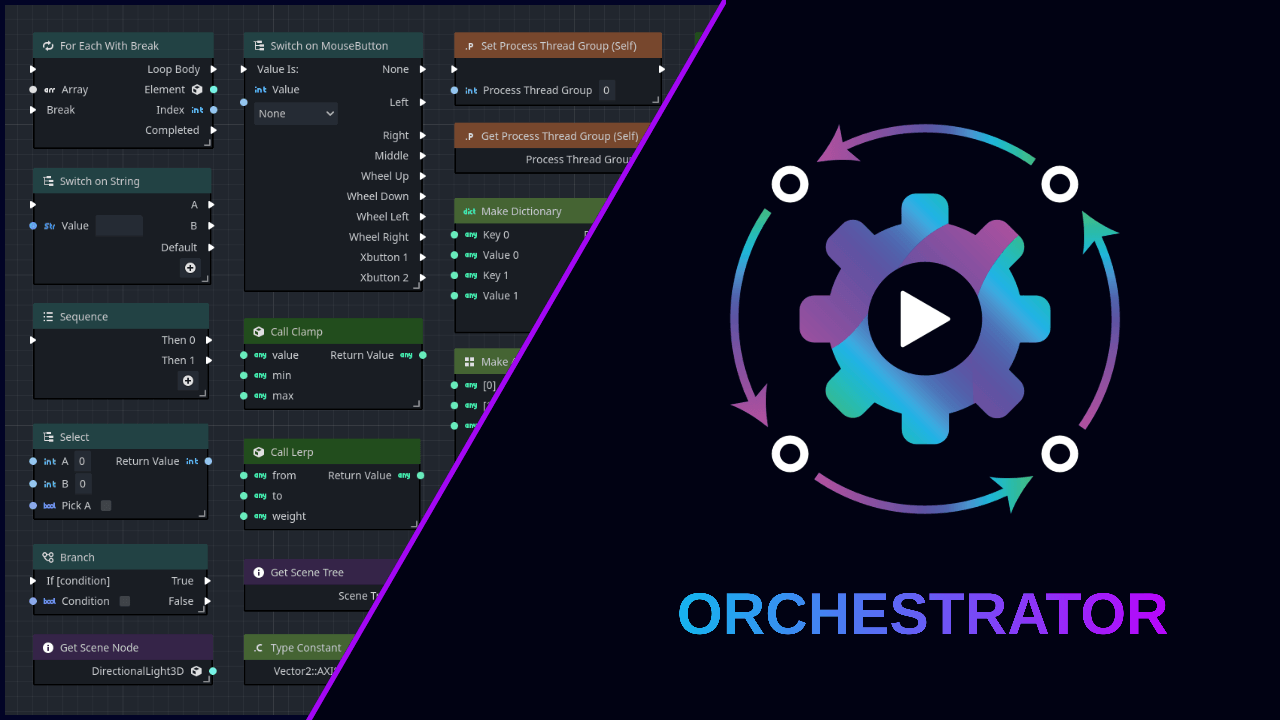Viewport: 1280px width, 720px height.
Task: Click the Call Clamp Return Value any icon
Action: (406, 355)
